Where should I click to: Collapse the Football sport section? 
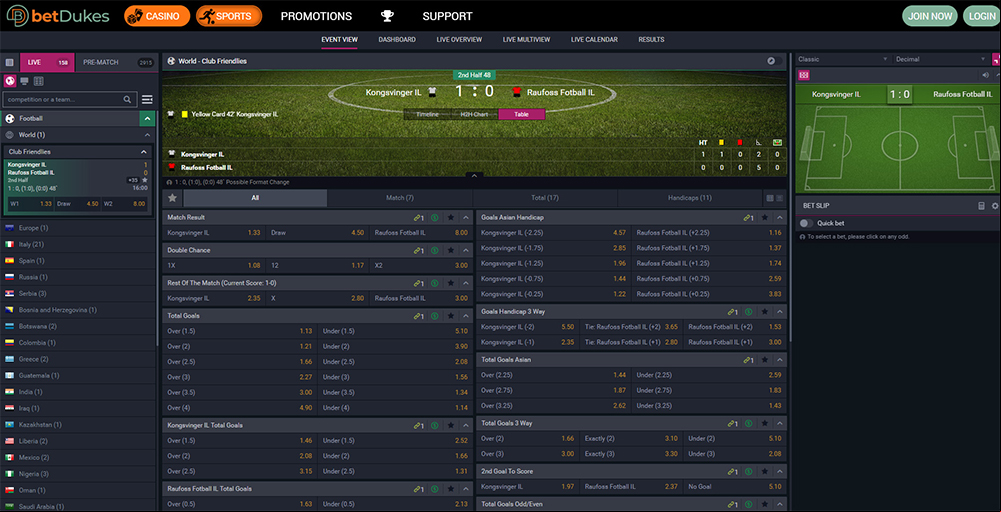click(147, 119)
